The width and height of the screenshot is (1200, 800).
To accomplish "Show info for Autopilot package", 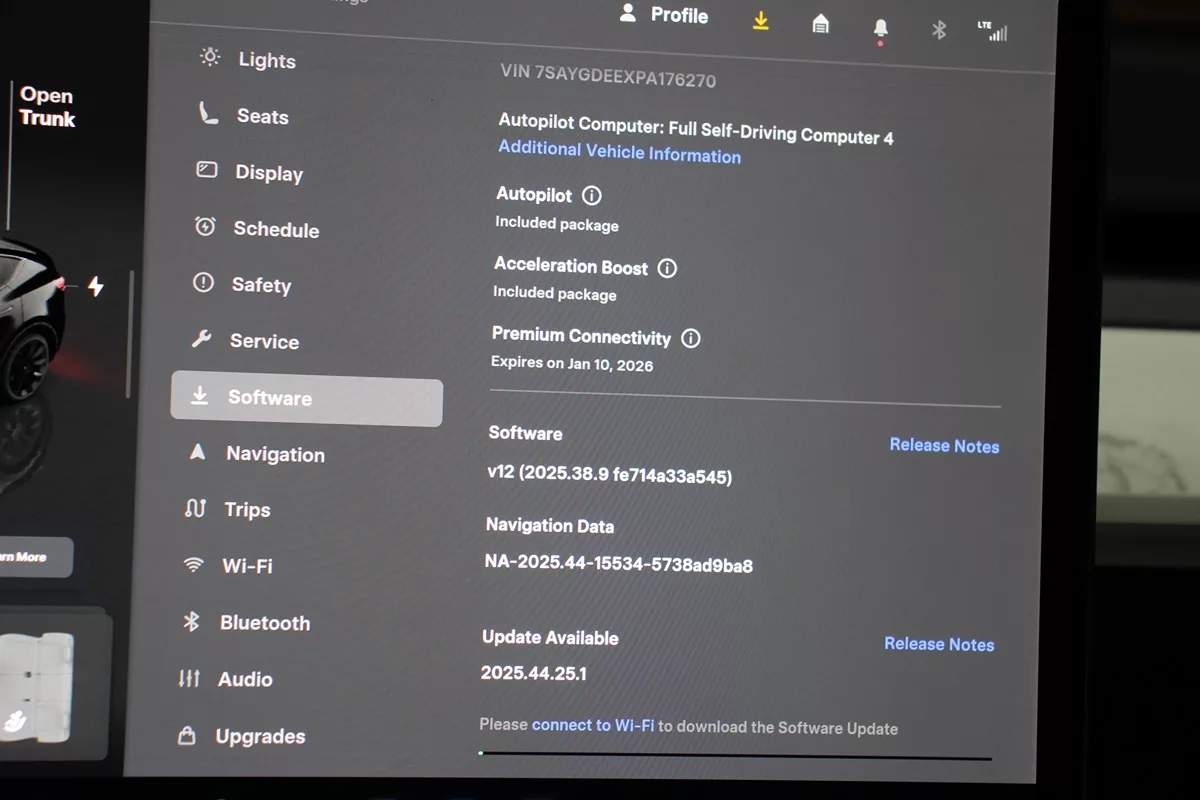I will (x=591, y=196).
